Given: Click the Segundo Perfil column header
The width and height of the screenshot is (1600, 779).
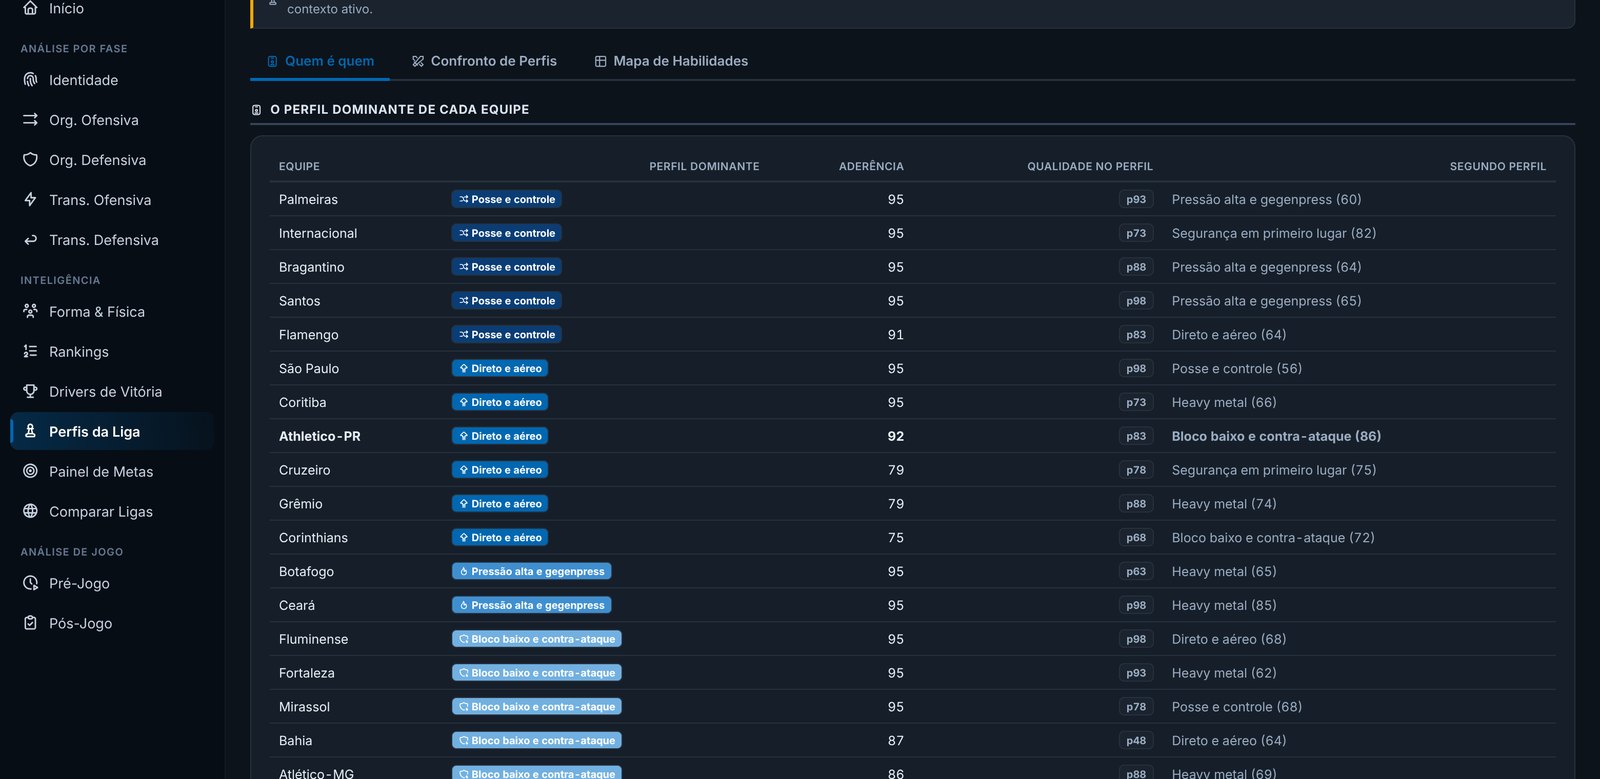Looking at the screenshot, I should pyautogui.click(x=1498, y=166).
